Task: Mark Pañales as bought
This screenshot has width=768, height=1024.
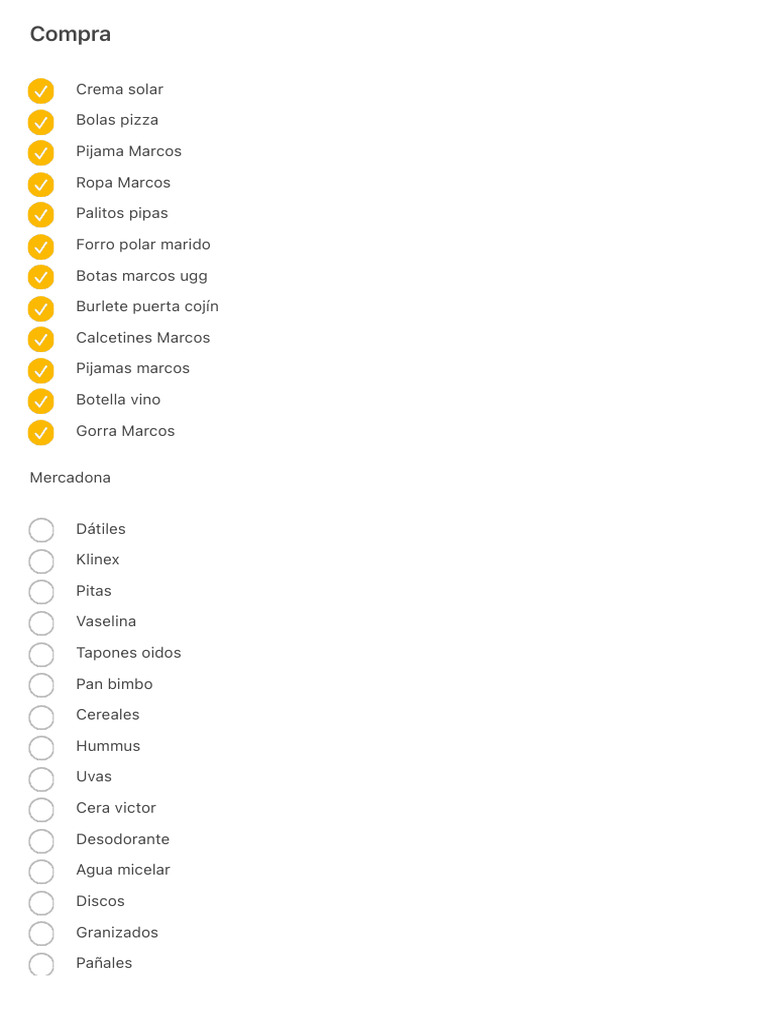Action: point(41,964)
